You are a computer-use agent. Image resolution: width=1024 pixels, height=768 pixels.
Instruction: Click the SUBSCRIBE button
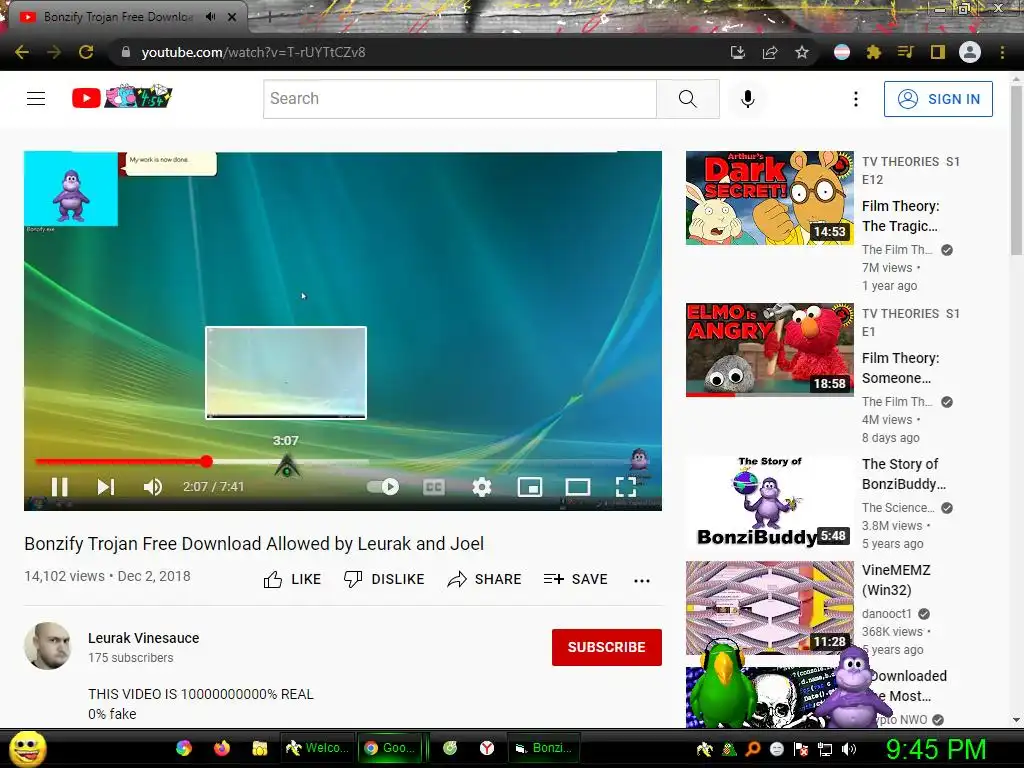click(x=607, y=647)
